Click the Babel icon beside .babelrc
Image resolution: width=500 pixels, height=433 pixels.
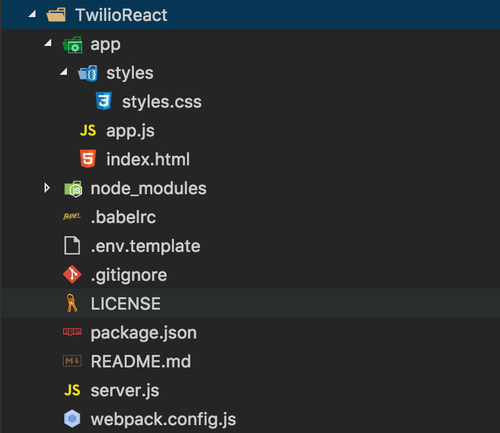(72, 217)
